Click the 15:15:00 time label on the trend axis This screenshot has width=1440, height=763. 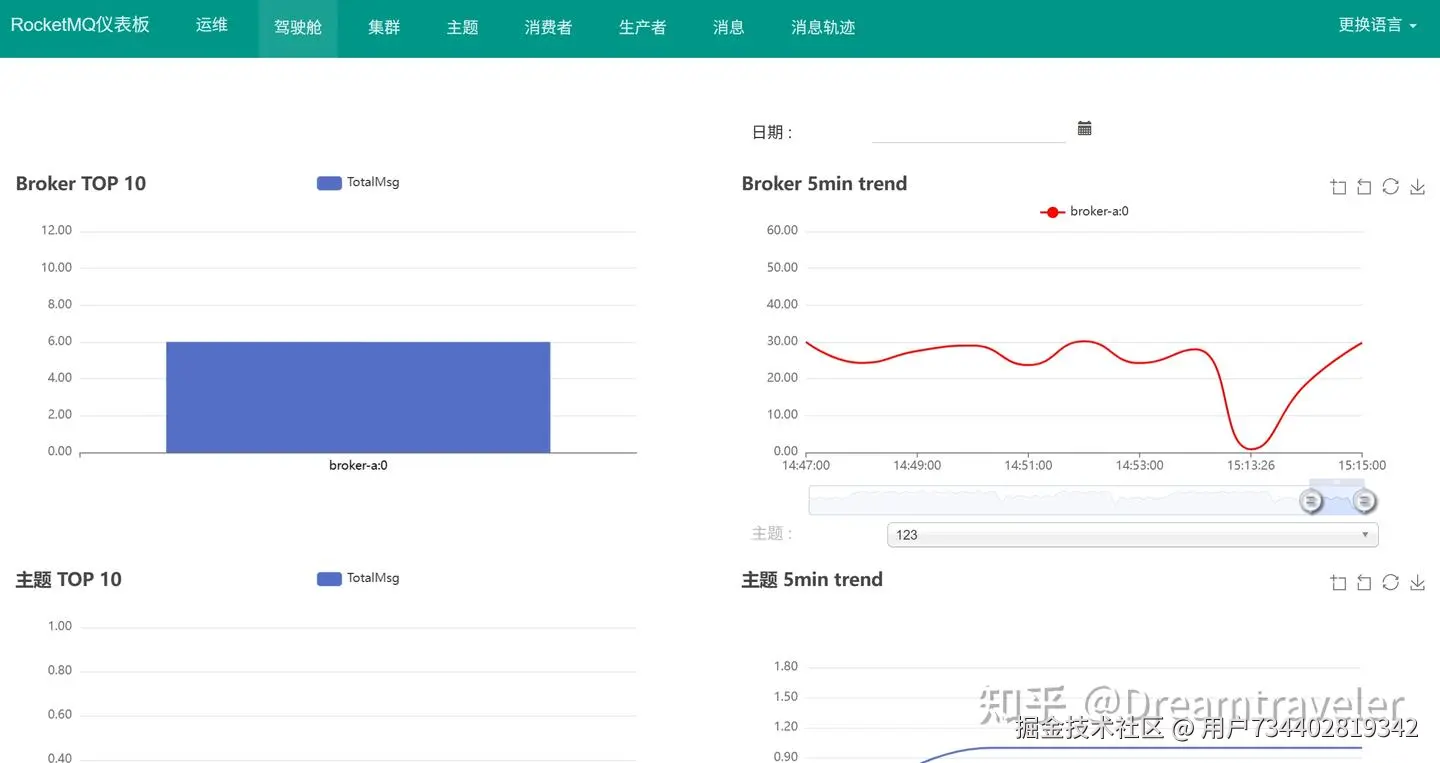click(x=1362, y=465)
